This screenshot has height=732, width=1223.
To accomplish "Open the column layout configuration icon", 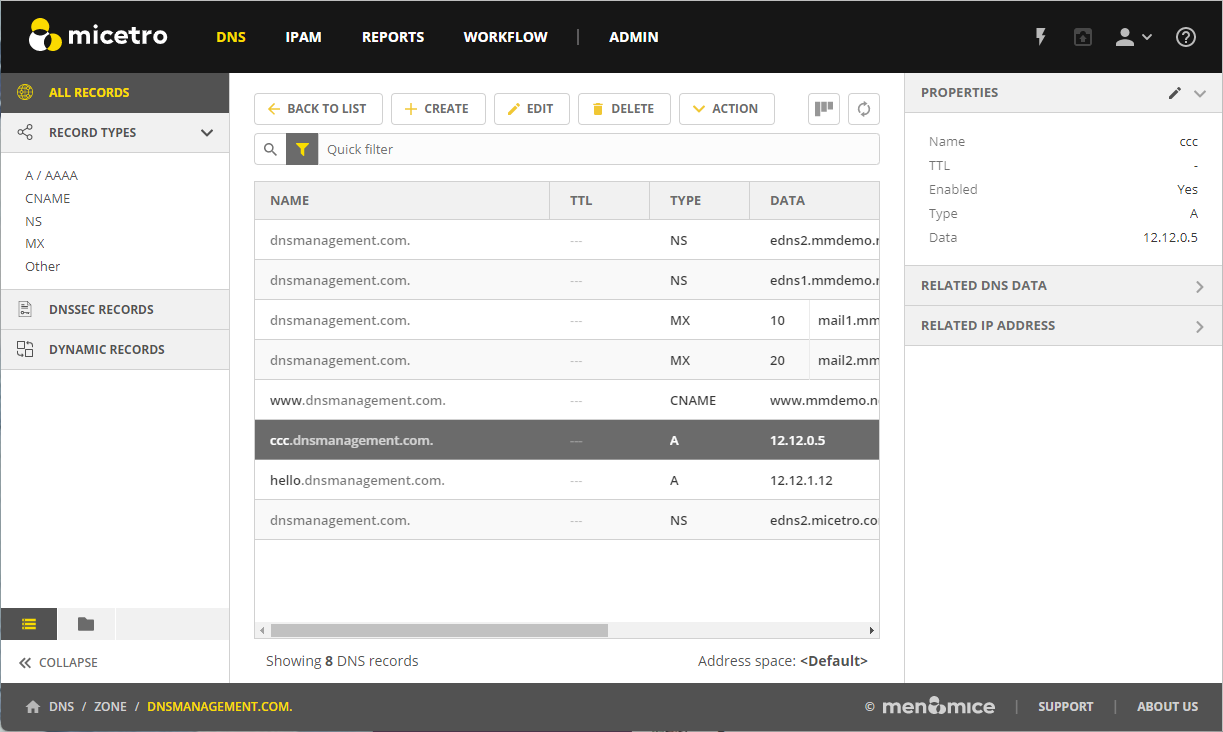I will (x=824, y=109).
